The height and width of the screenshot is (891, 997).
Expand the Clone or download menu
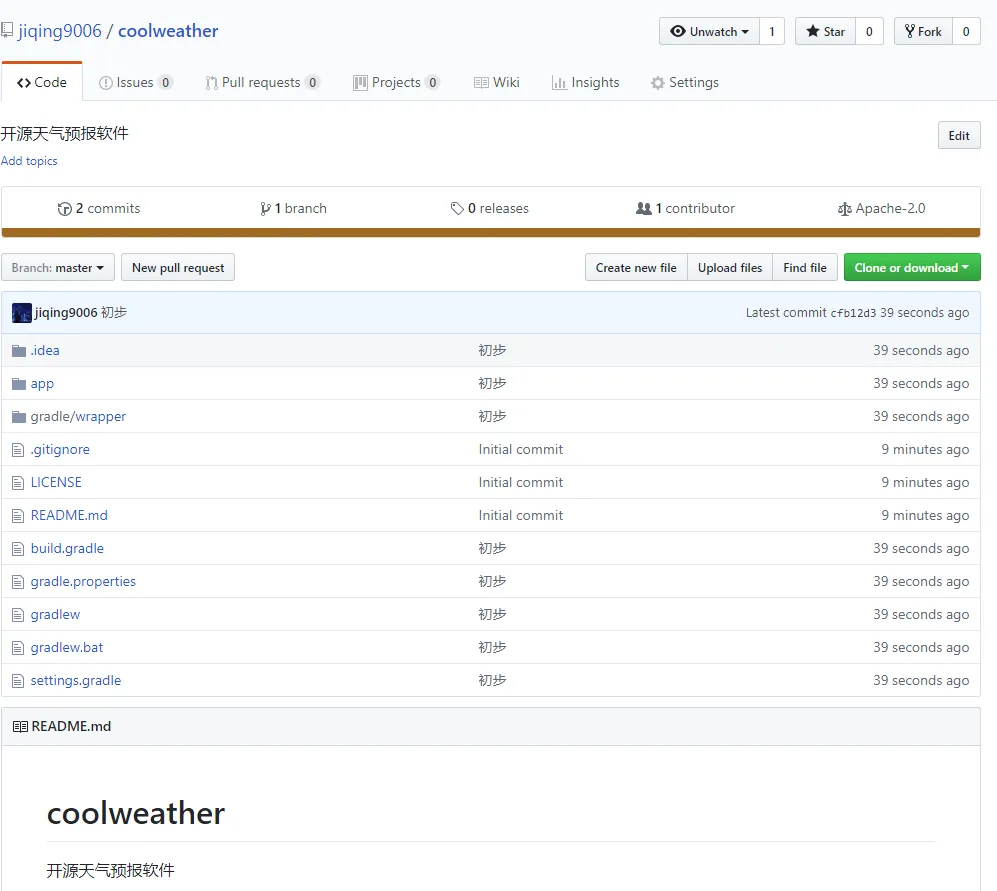pyautogui.click(x=912, y=268)
